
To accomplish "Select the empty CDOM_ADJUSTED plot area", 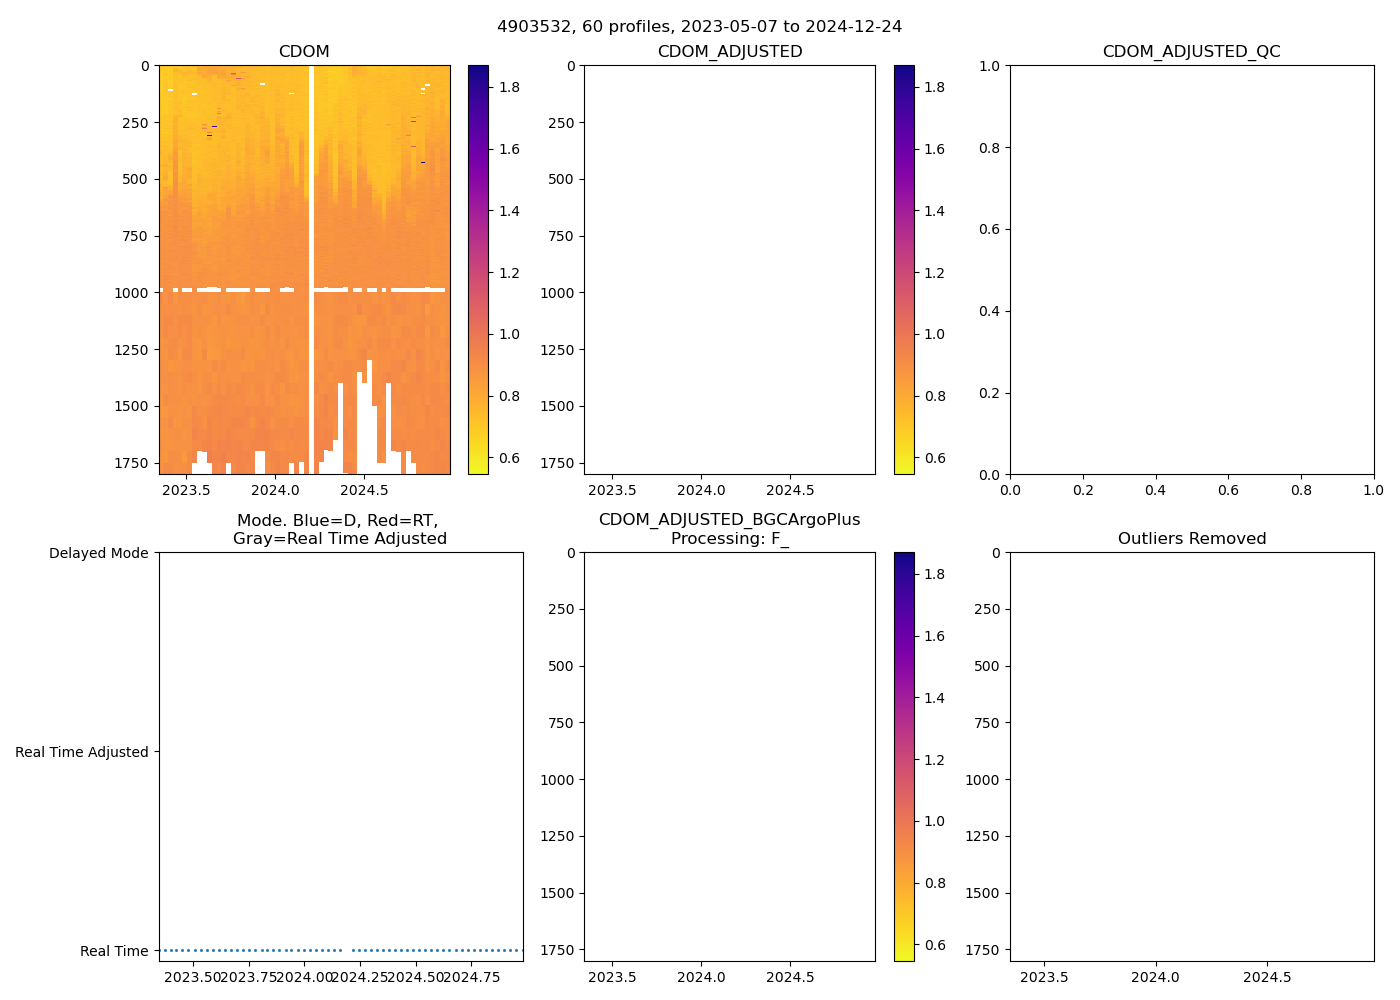I will pyautogui.click(x=729, y=270).
